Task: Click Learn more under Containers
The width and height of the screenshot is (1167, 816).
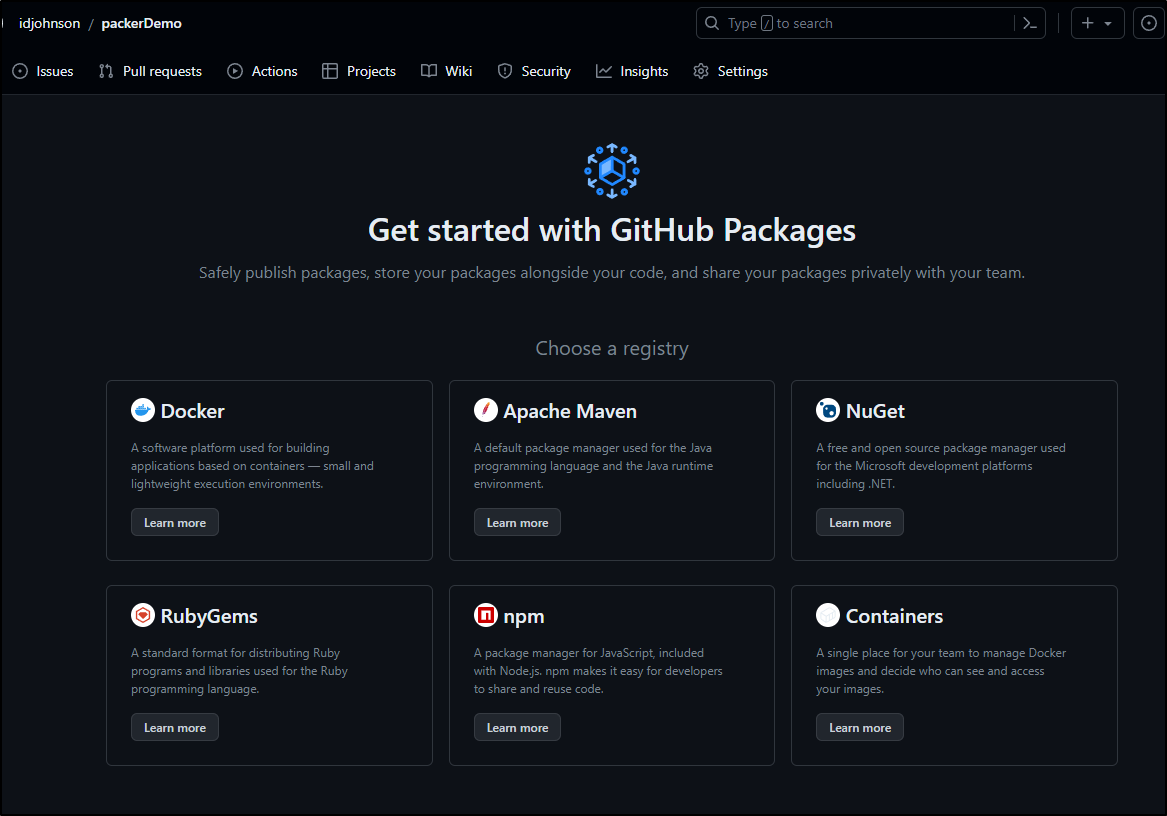Action: [860, 727]
